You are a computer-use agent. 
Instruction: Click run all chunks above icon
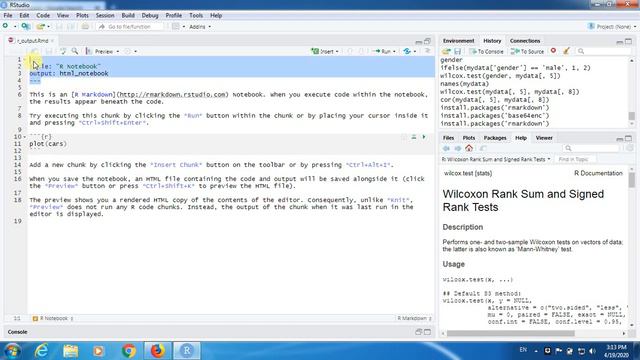click(413, 137)
